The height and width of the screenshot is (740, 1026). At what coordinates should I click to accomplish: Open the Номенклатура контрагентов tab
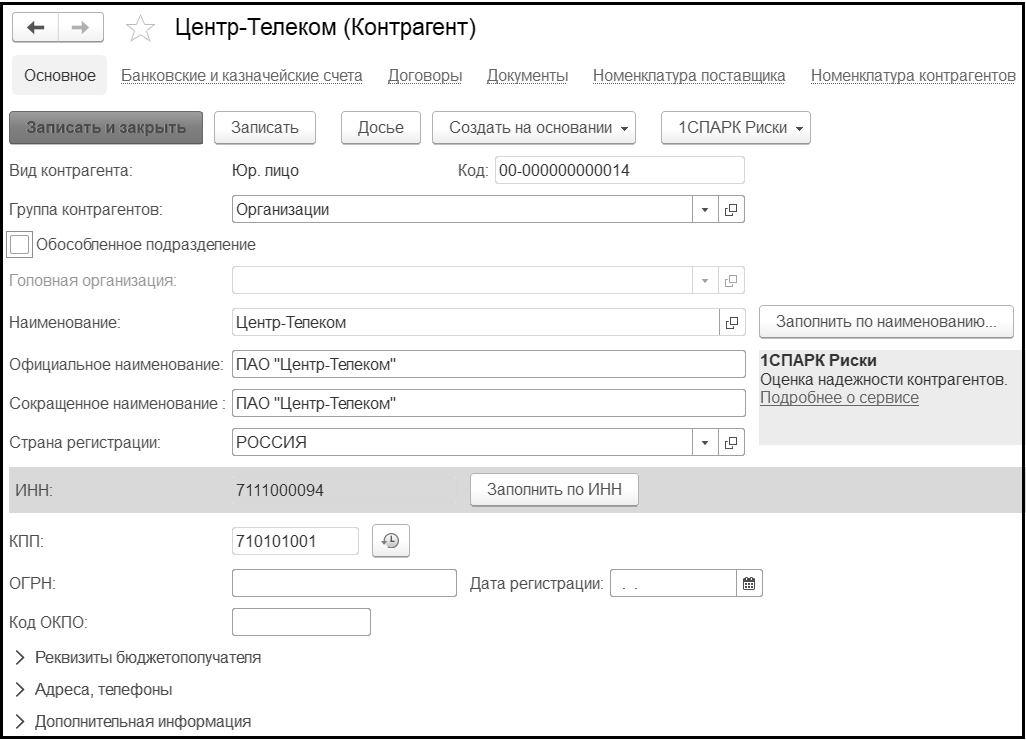pyautogui.click(x=913, y=76)
